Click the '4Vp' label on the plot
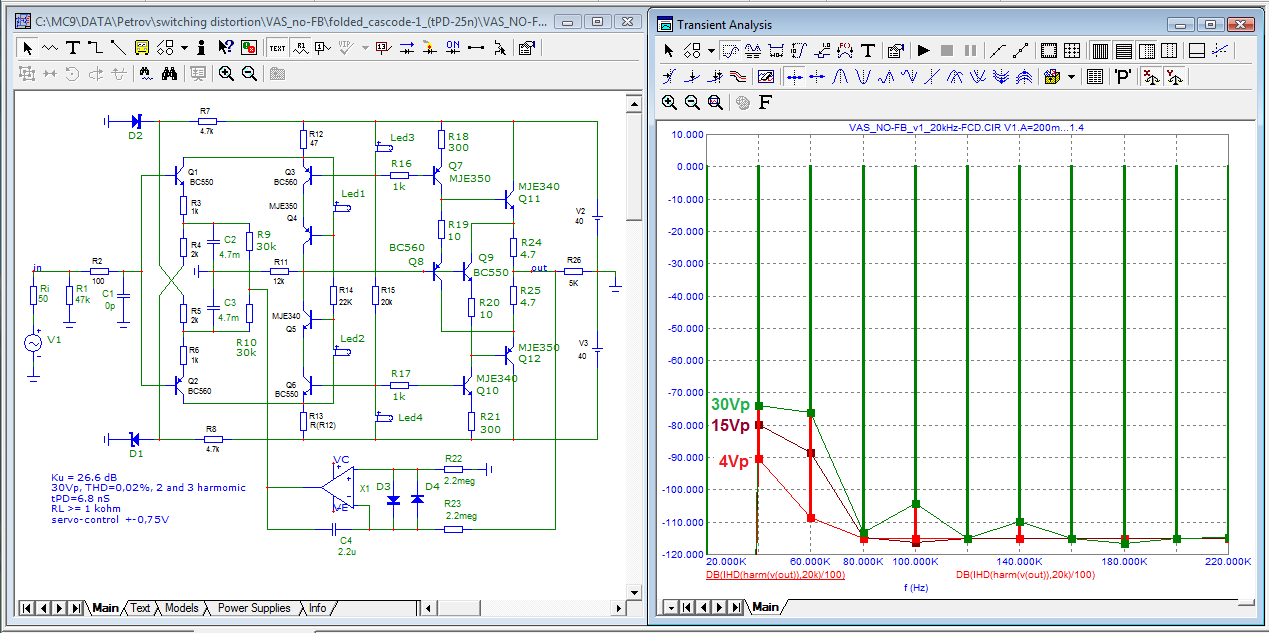 pos(733,461)
